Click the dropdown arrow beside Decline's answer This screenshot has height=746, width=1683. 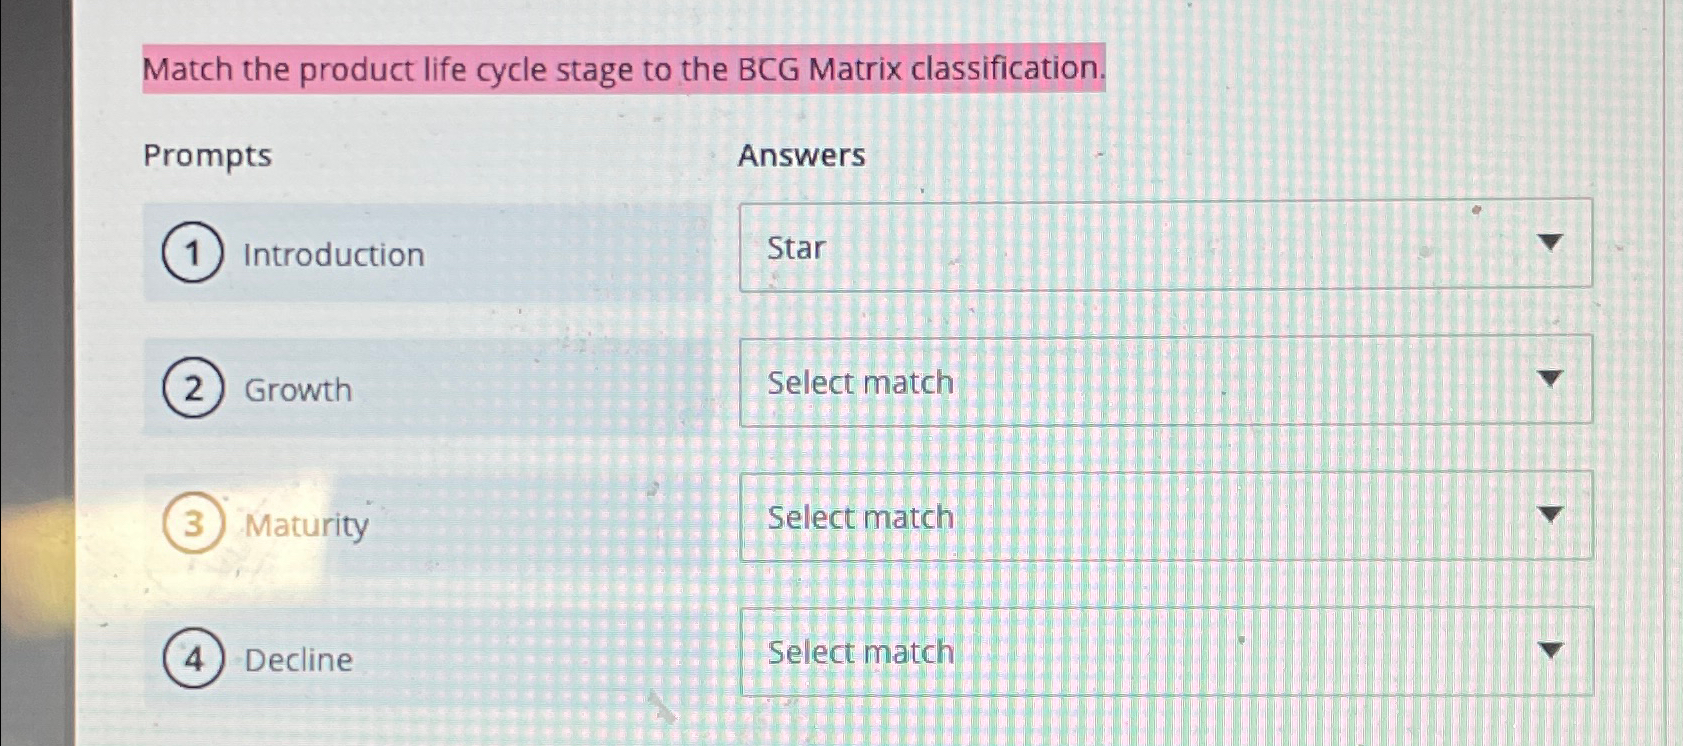pos(1552,649)
